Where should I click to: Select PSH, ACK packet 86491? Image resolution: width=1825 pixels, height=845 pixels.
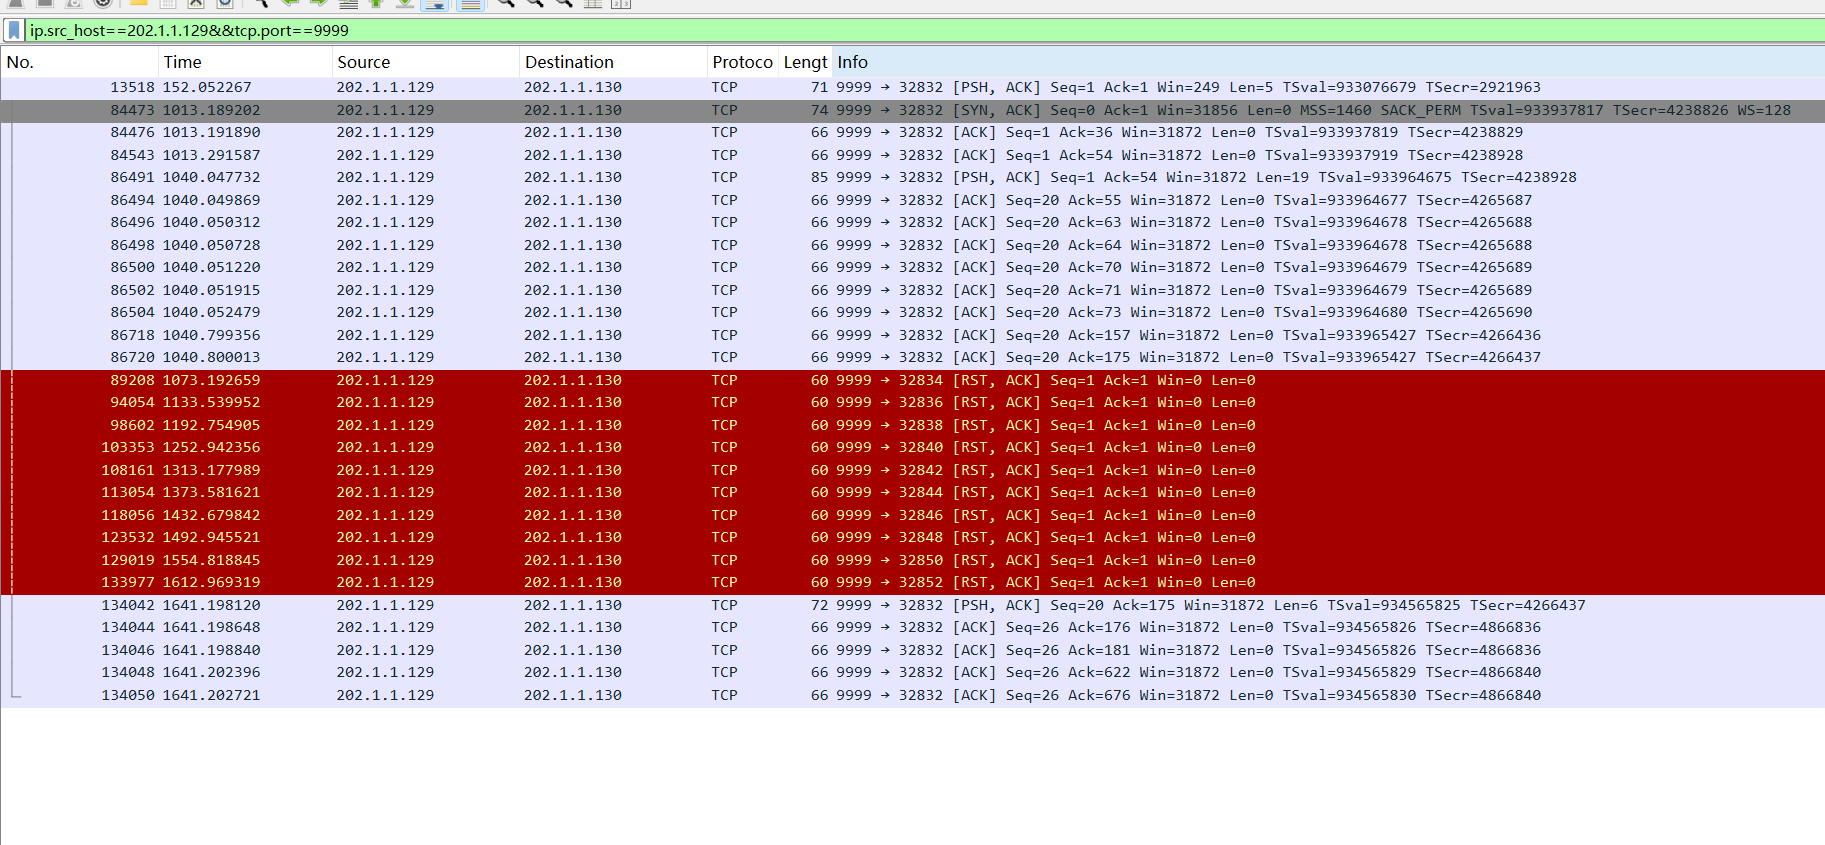click(912, 178)
